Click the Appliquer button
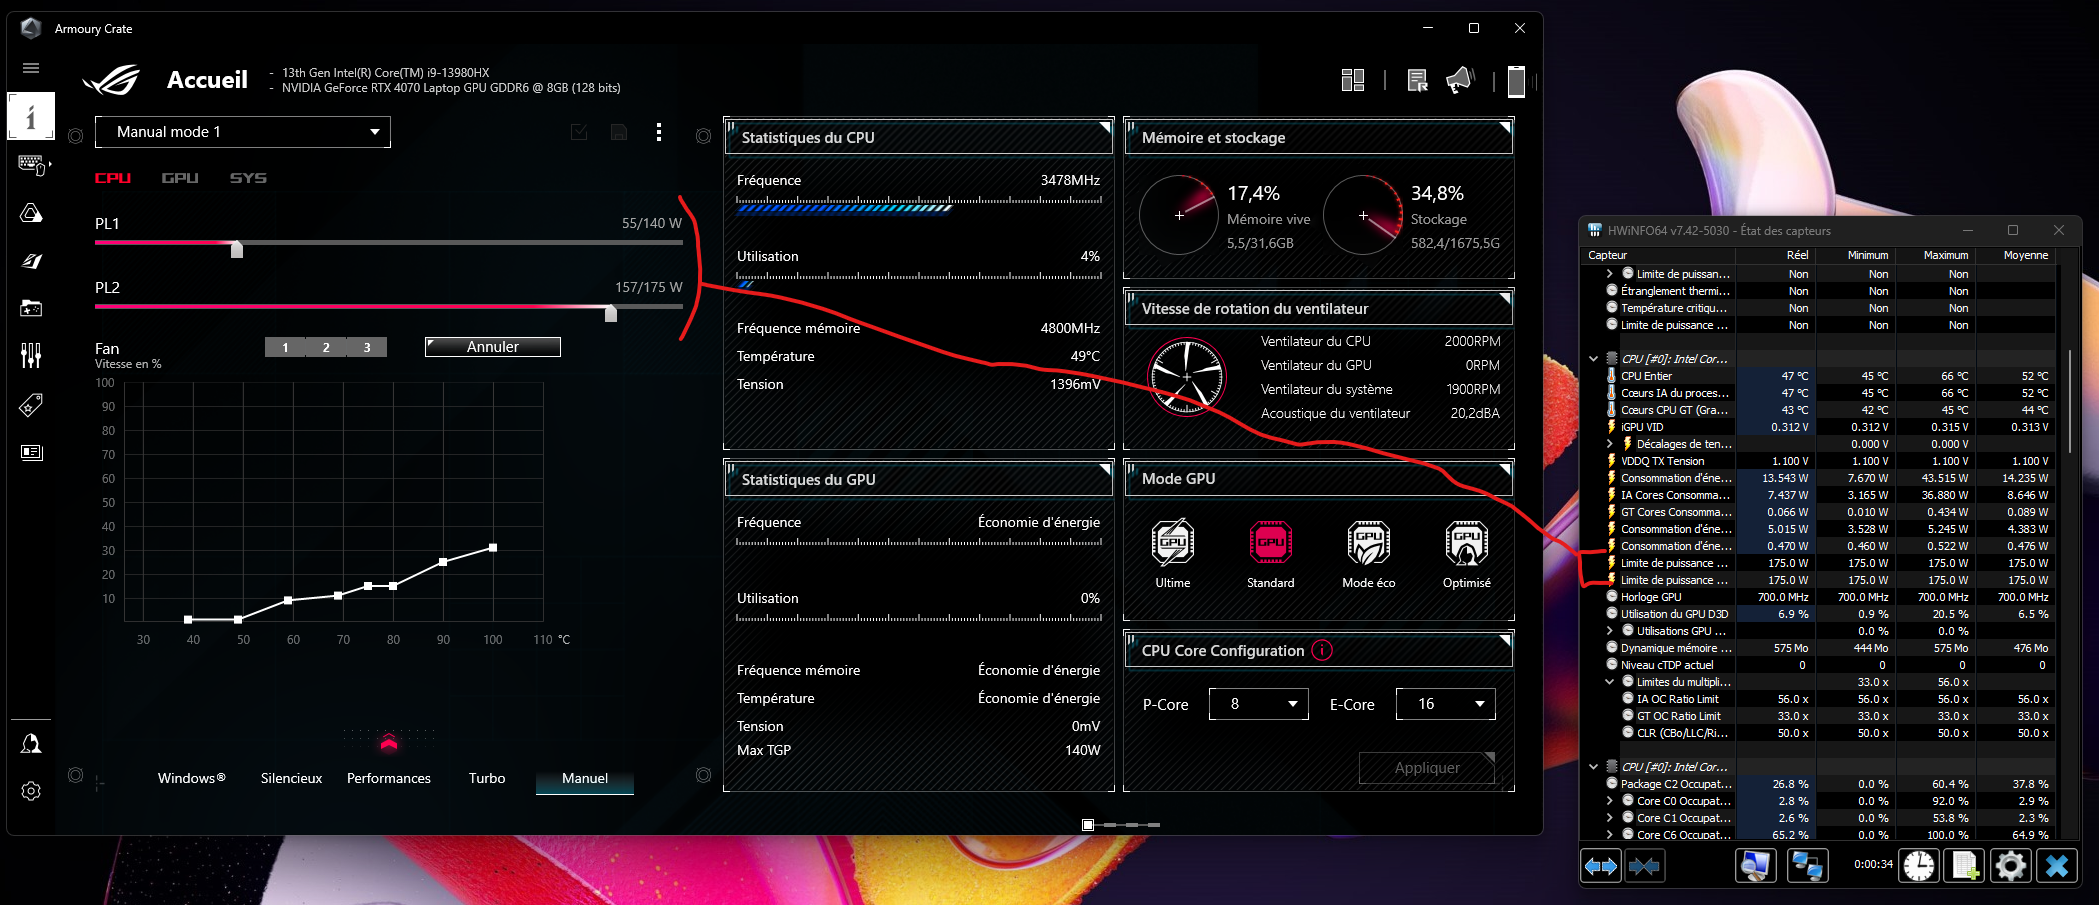Screen dimensions: 2099x905 [1426, 768]
